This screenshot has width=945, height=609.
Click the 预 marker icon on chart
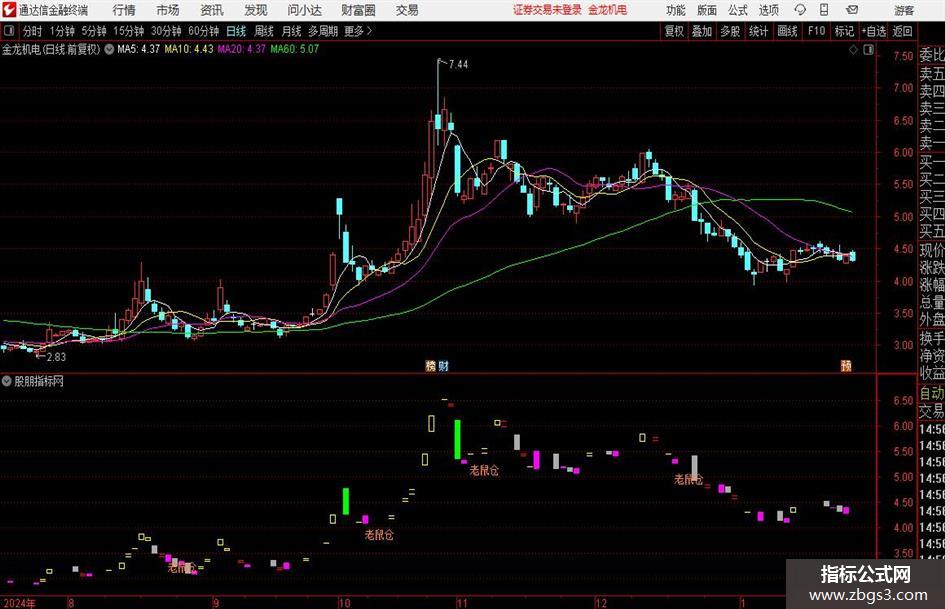point(846,366)
